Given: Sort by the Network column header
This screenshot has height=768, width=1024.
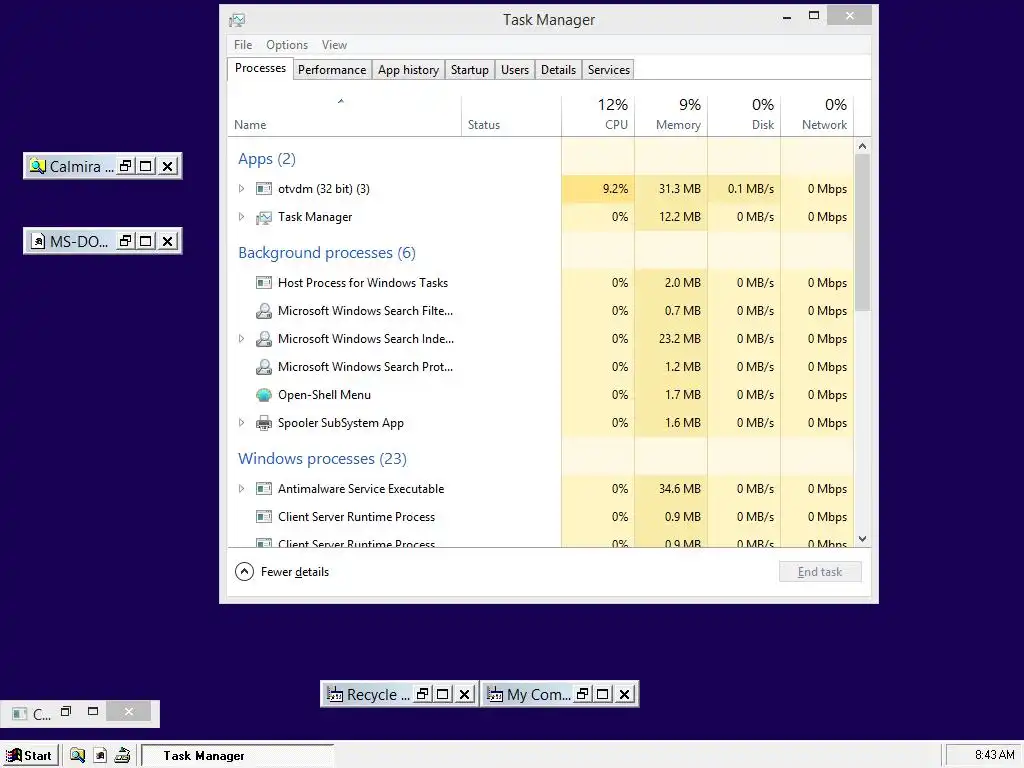Looking at the screenshot, I should click(x=817, y=115).
